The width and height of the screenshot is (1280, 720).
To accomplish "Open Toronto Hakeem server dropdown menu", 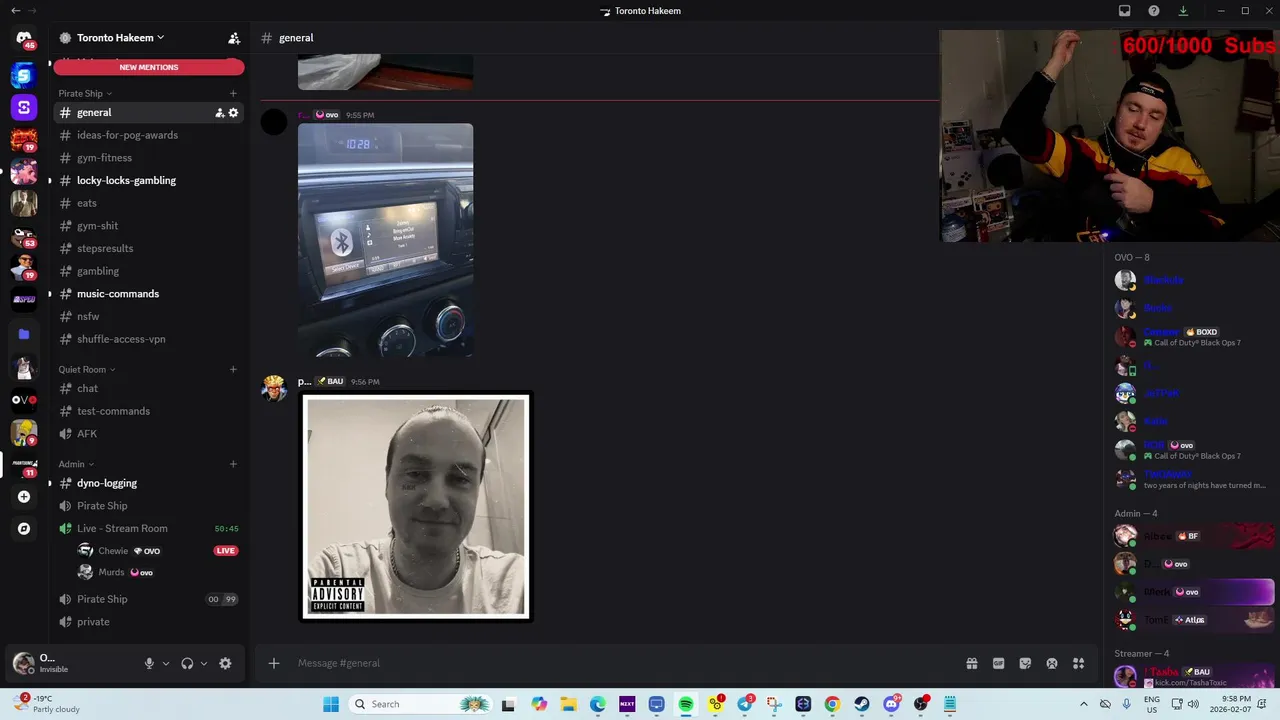I will [120, 38].
